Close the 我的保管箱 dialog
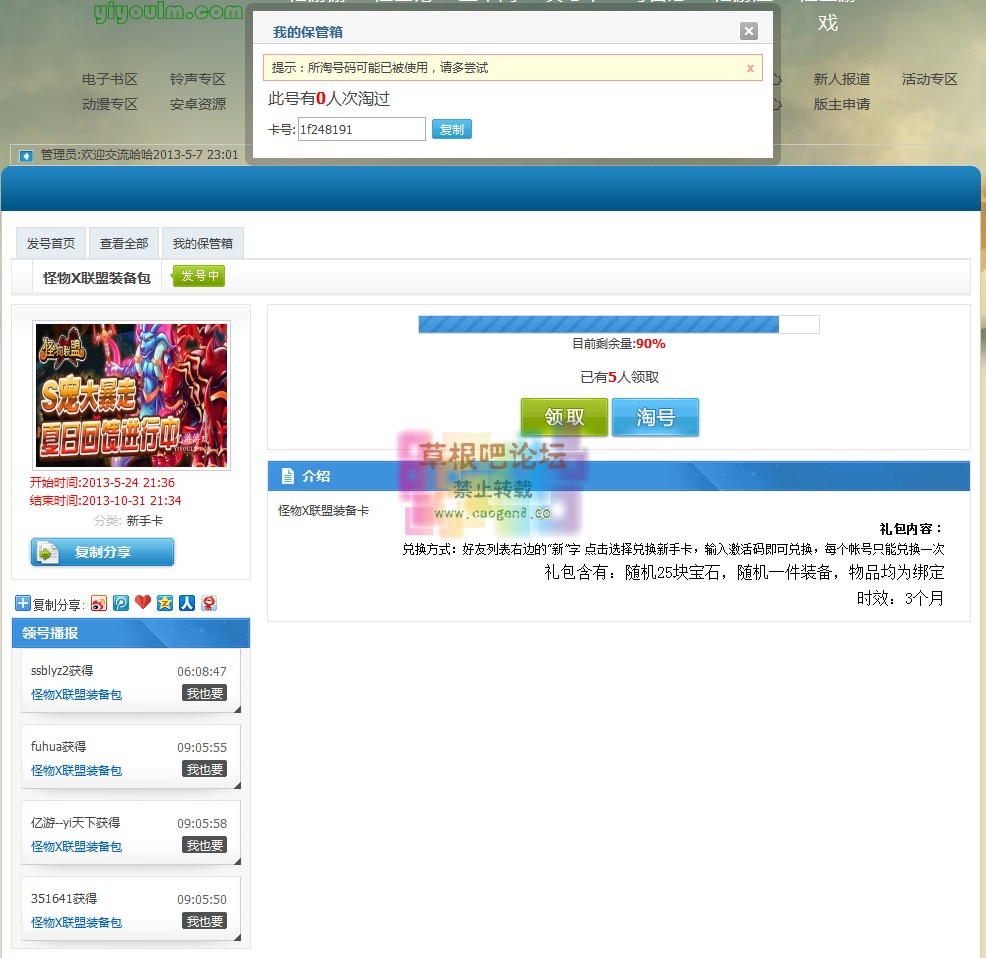The image size is (986, 958). [x=749, y=31]
